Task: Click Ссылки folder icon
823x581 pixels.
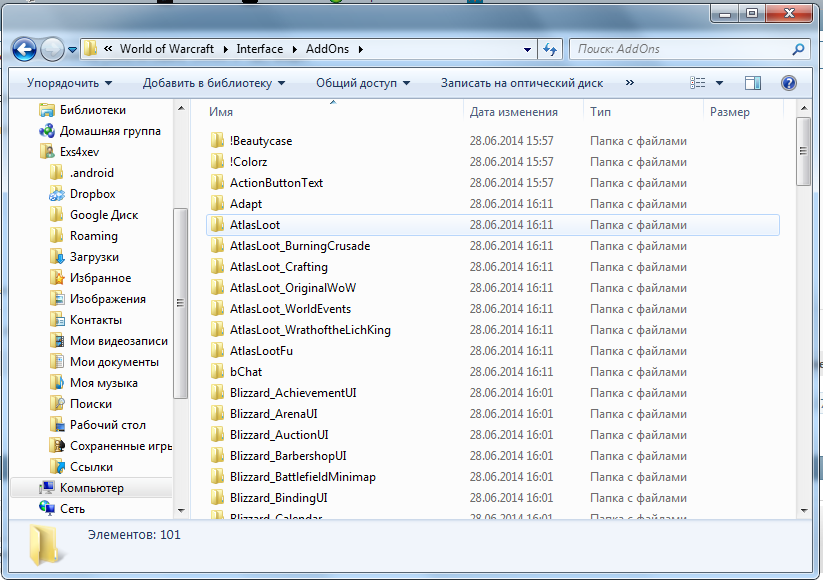Action: [x=57, y=467]
